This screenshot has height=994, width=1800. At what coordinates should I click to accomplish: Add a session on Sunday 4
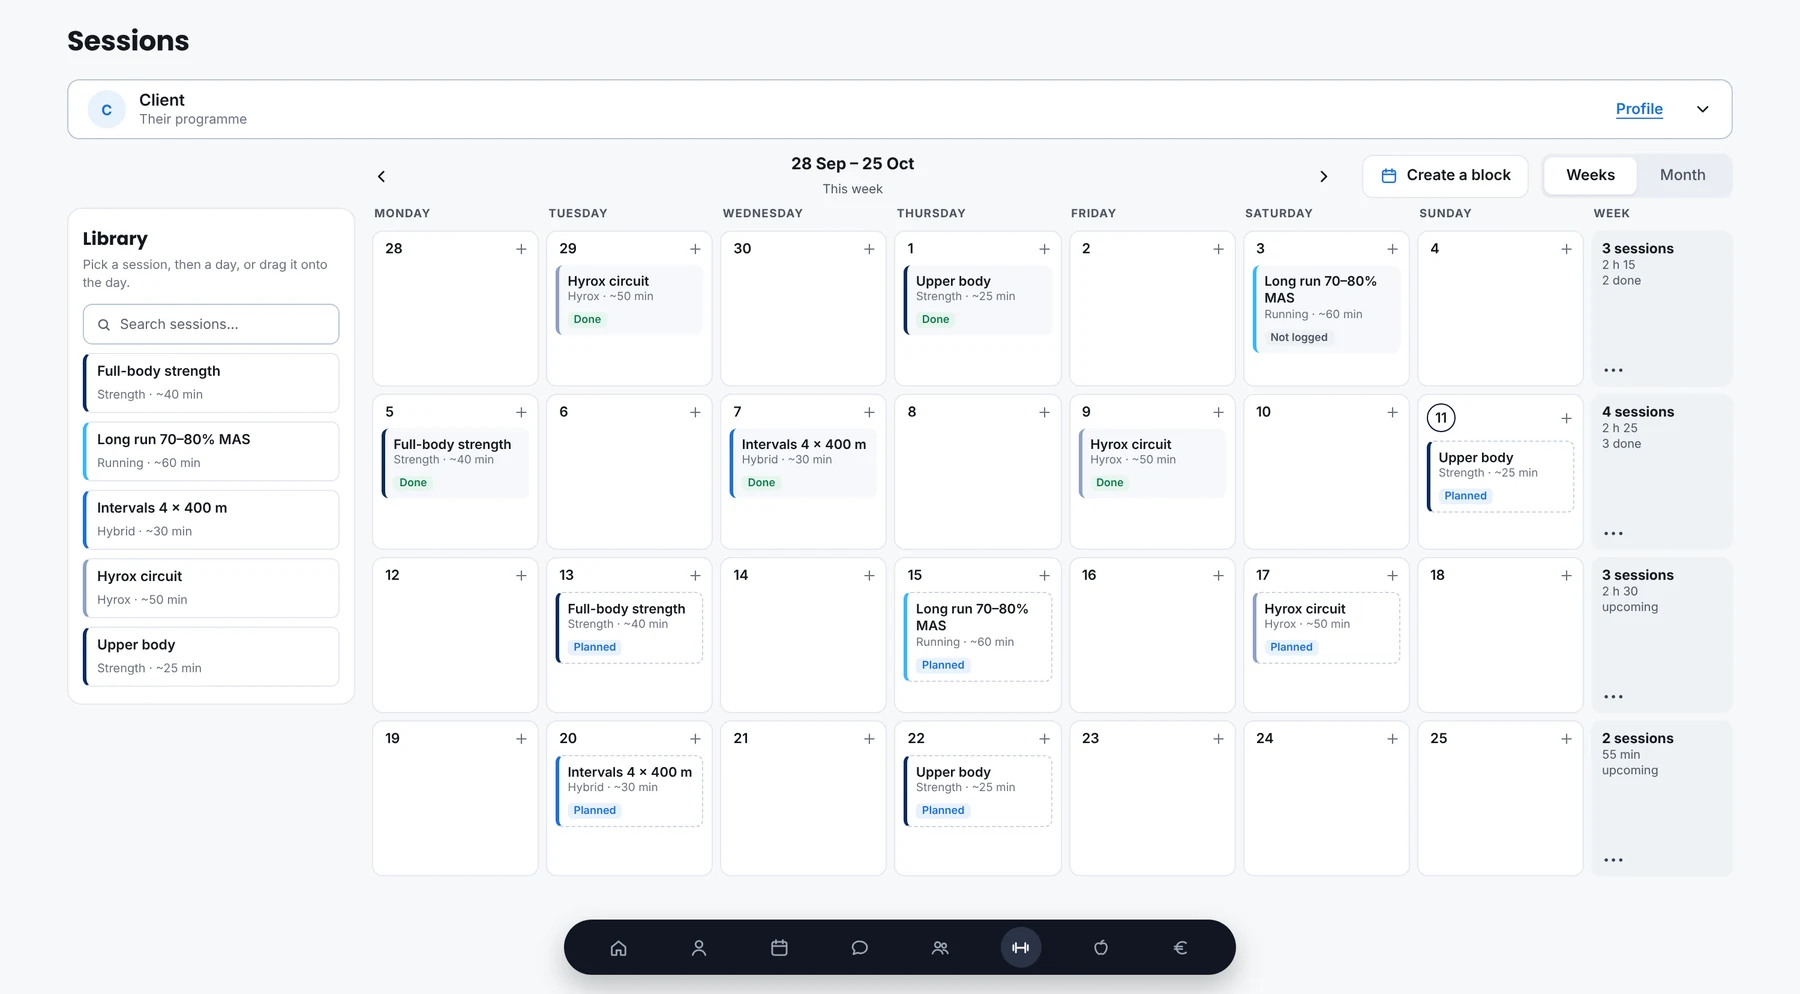(1566, 249)
